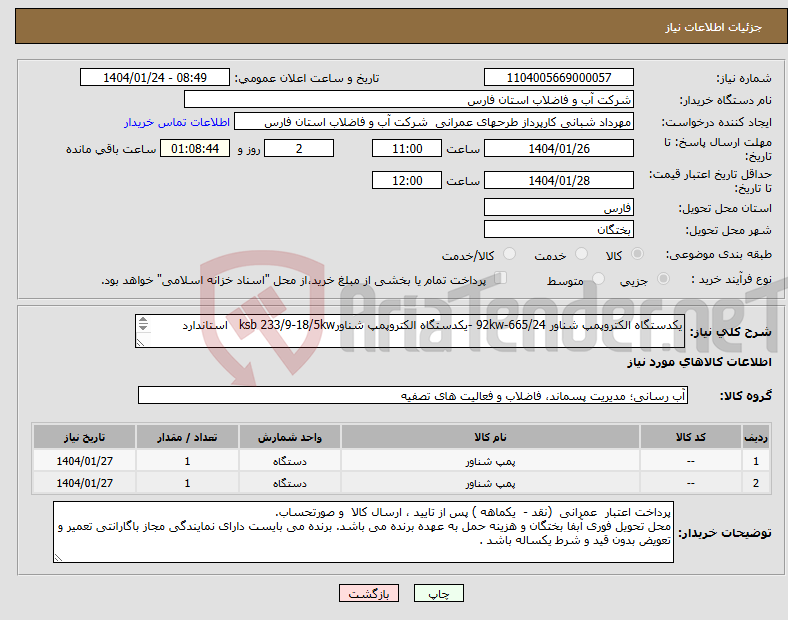Click پمپ شناور in row 1
This screenshot has width=788, height=620.
(490, 461)
